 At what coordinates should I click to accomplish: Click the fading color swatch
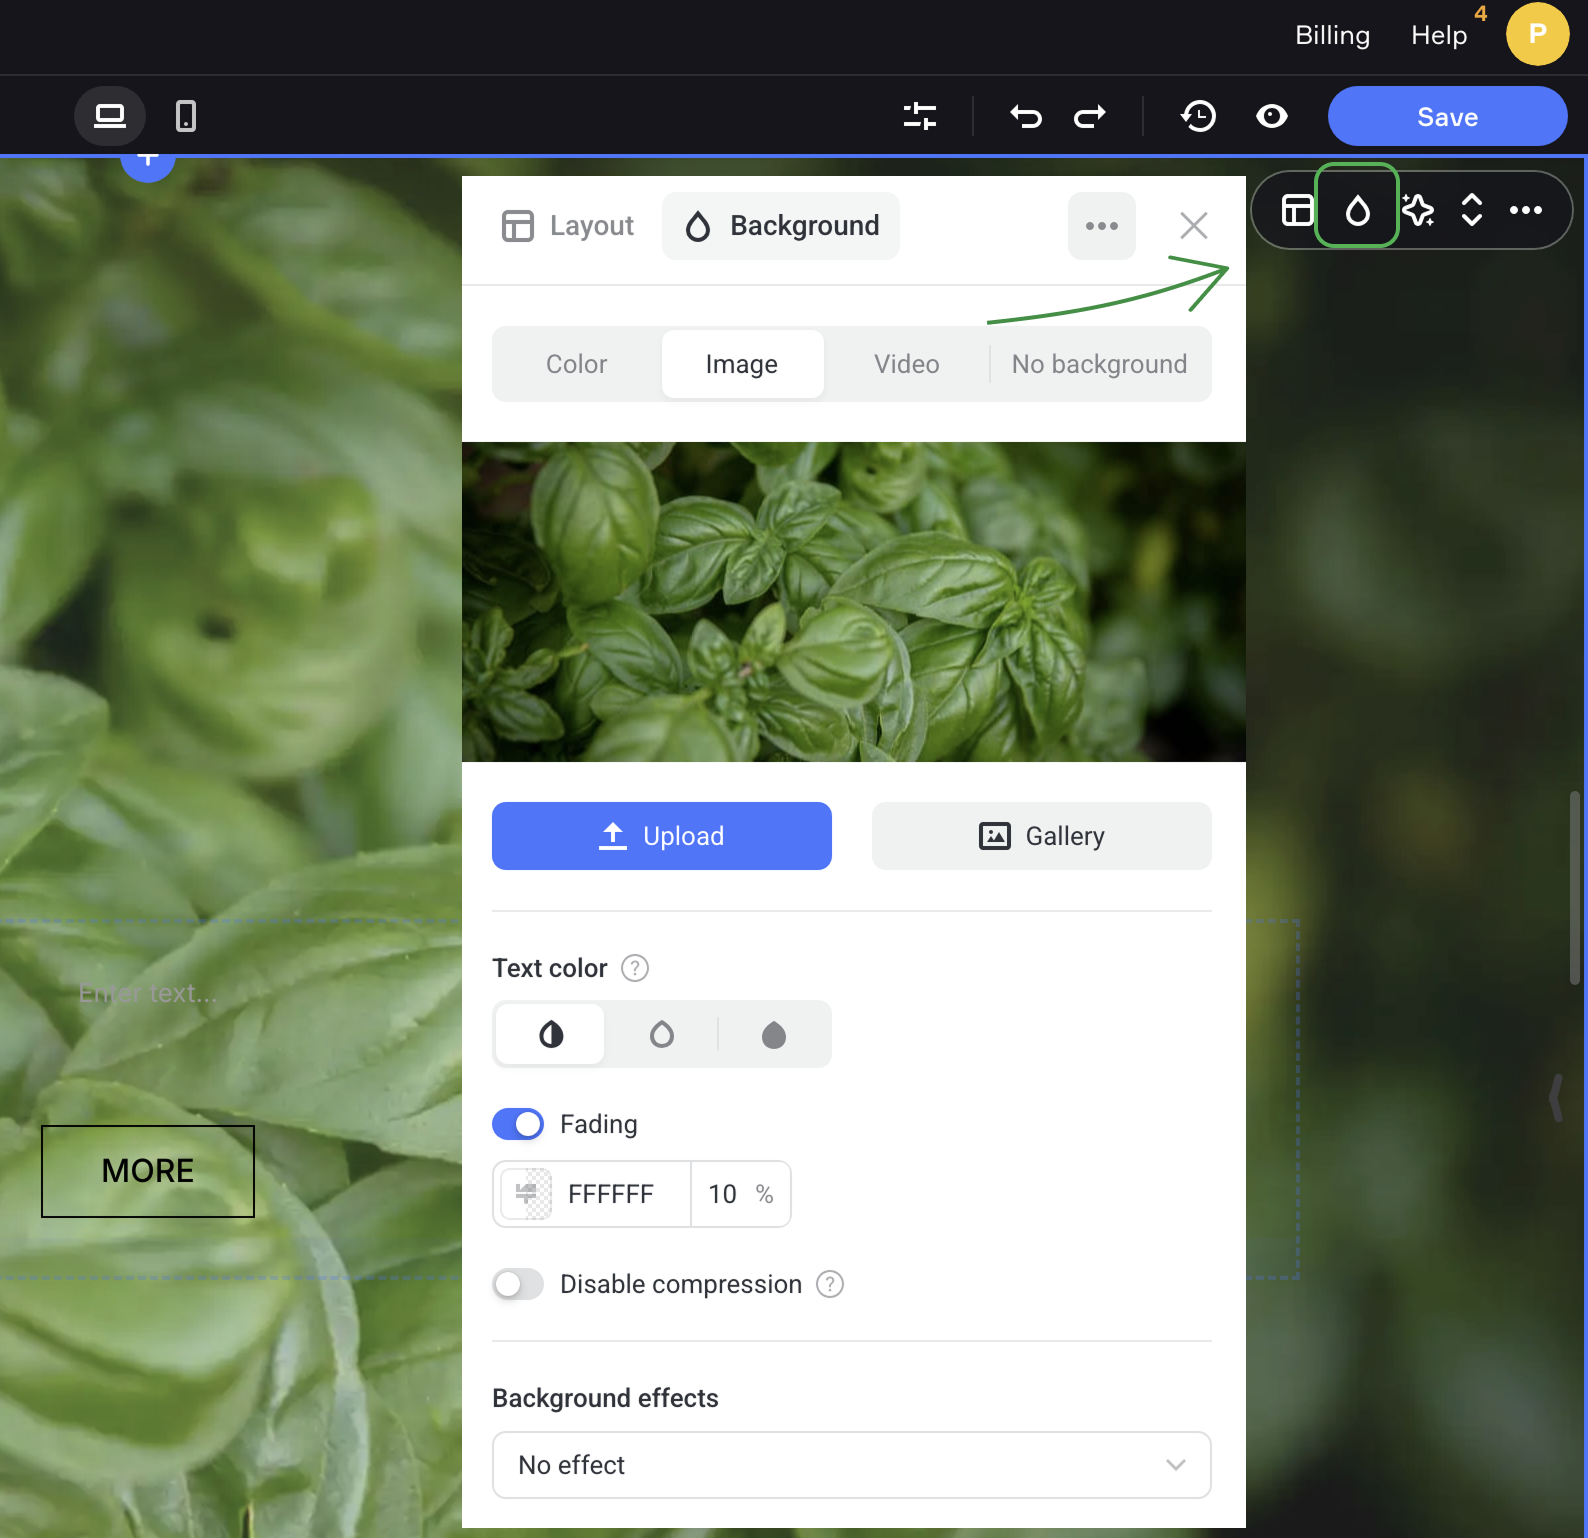click(527, 1194)
